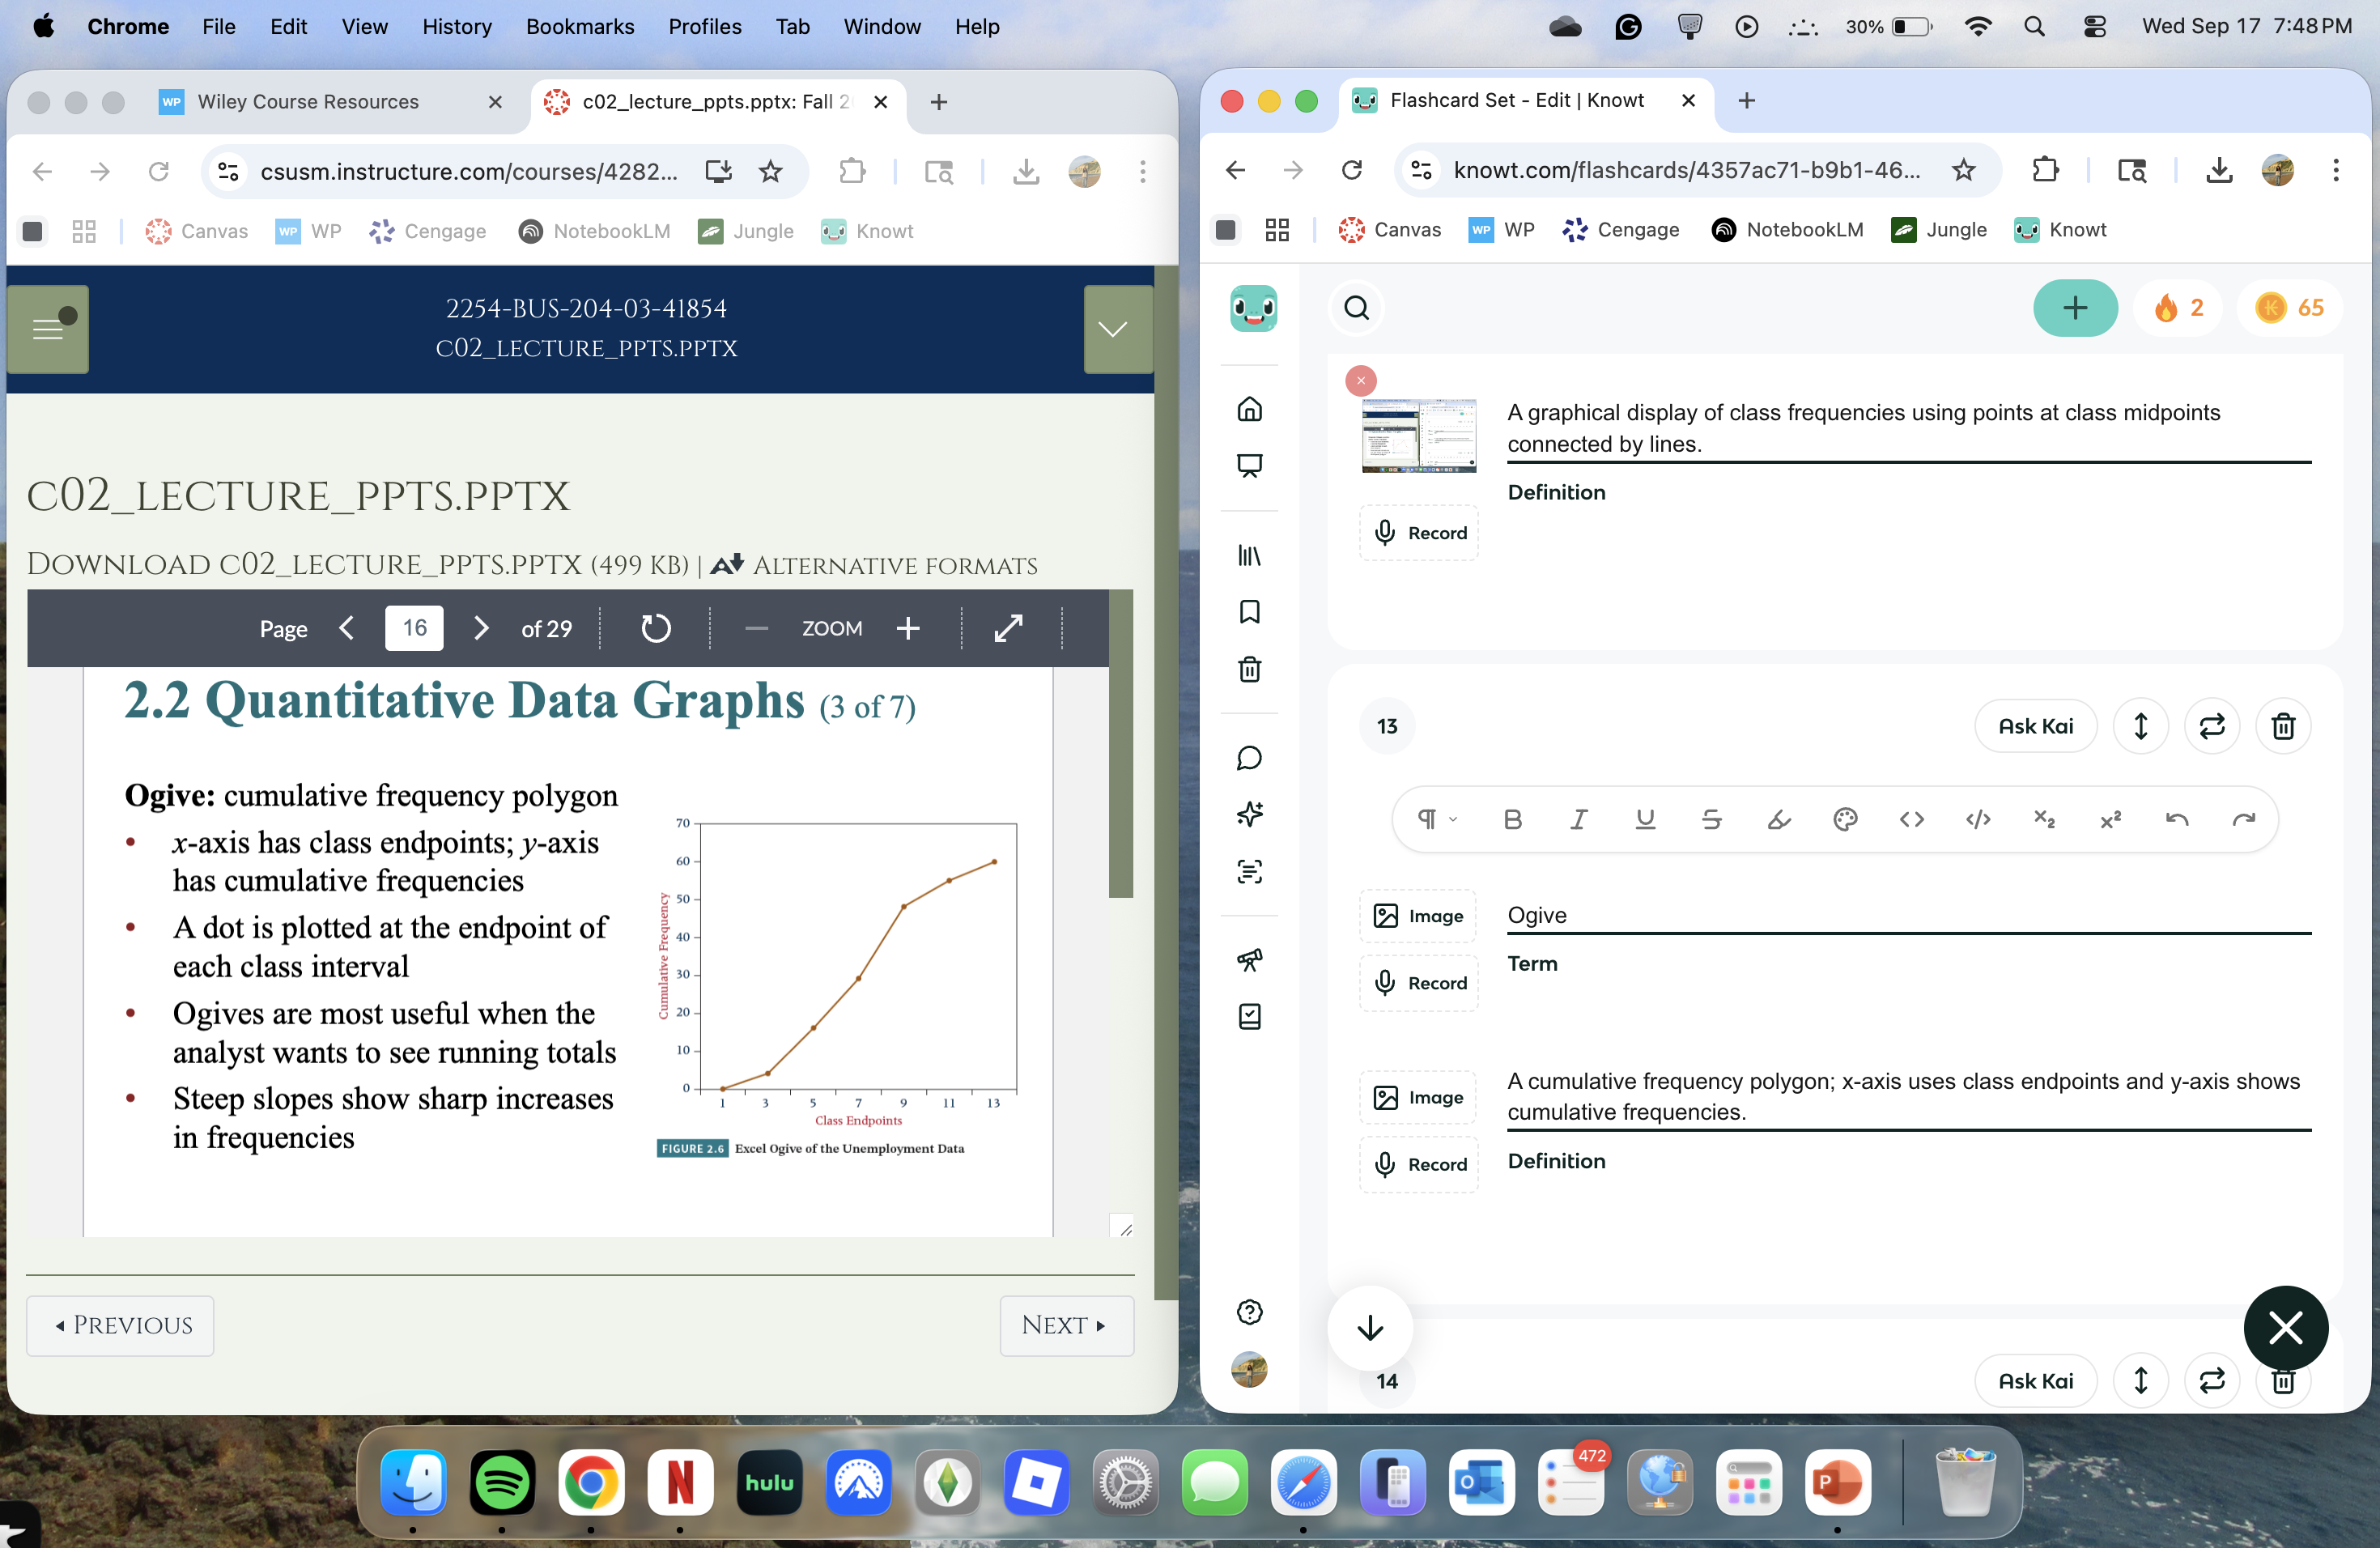Toggle italic formatting in editor toolbar
Image resolution: width=2380 pixels, height=1548 pixels.
point(1578,820)
